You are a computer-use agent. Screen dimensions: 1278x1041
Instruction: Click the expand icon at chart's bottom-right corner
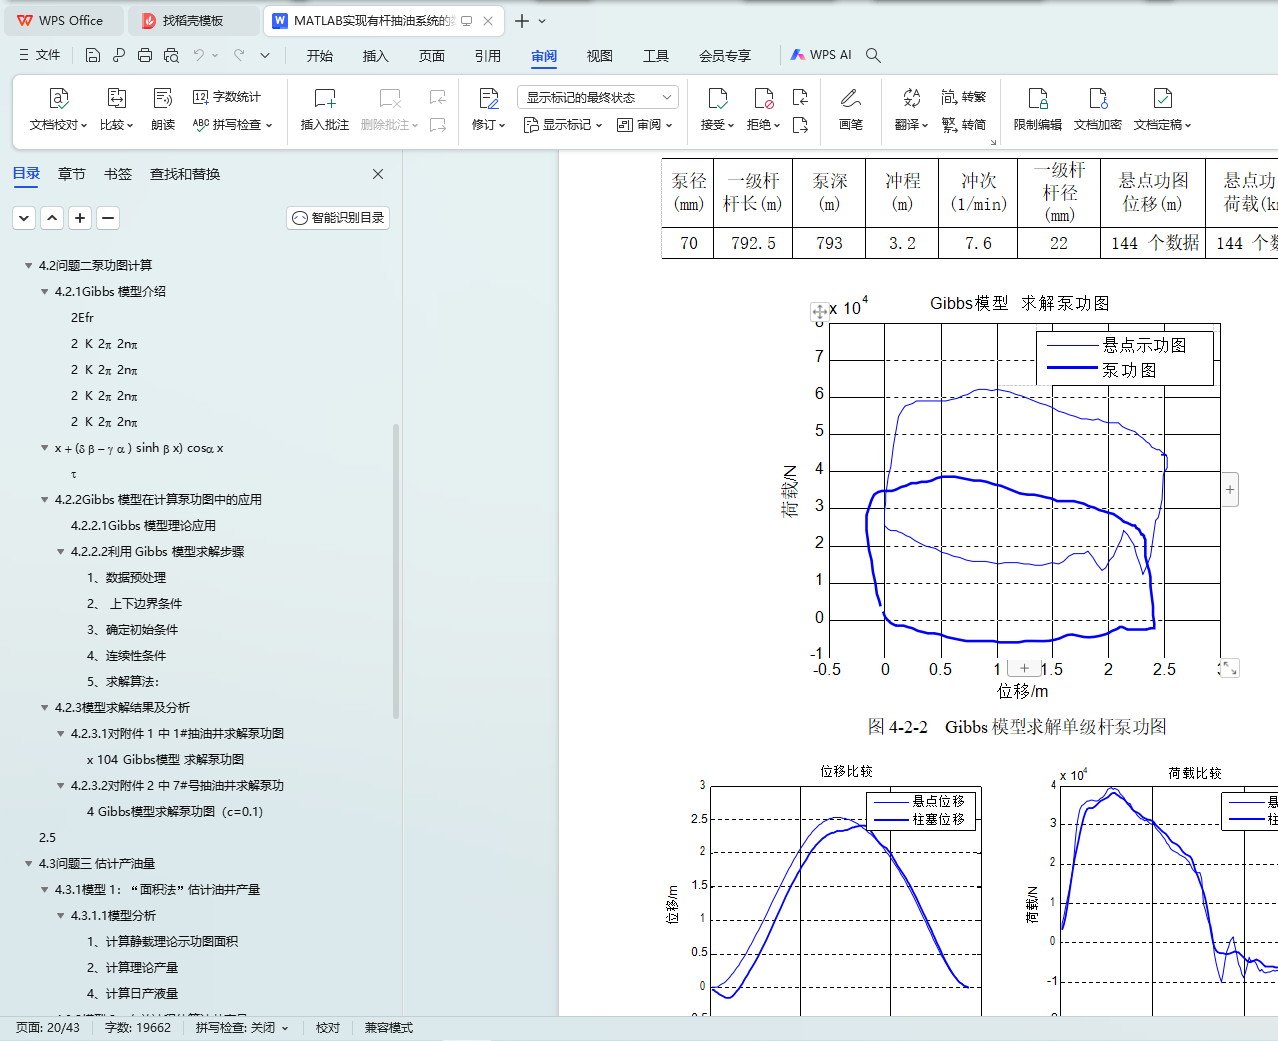(1229, 668)
